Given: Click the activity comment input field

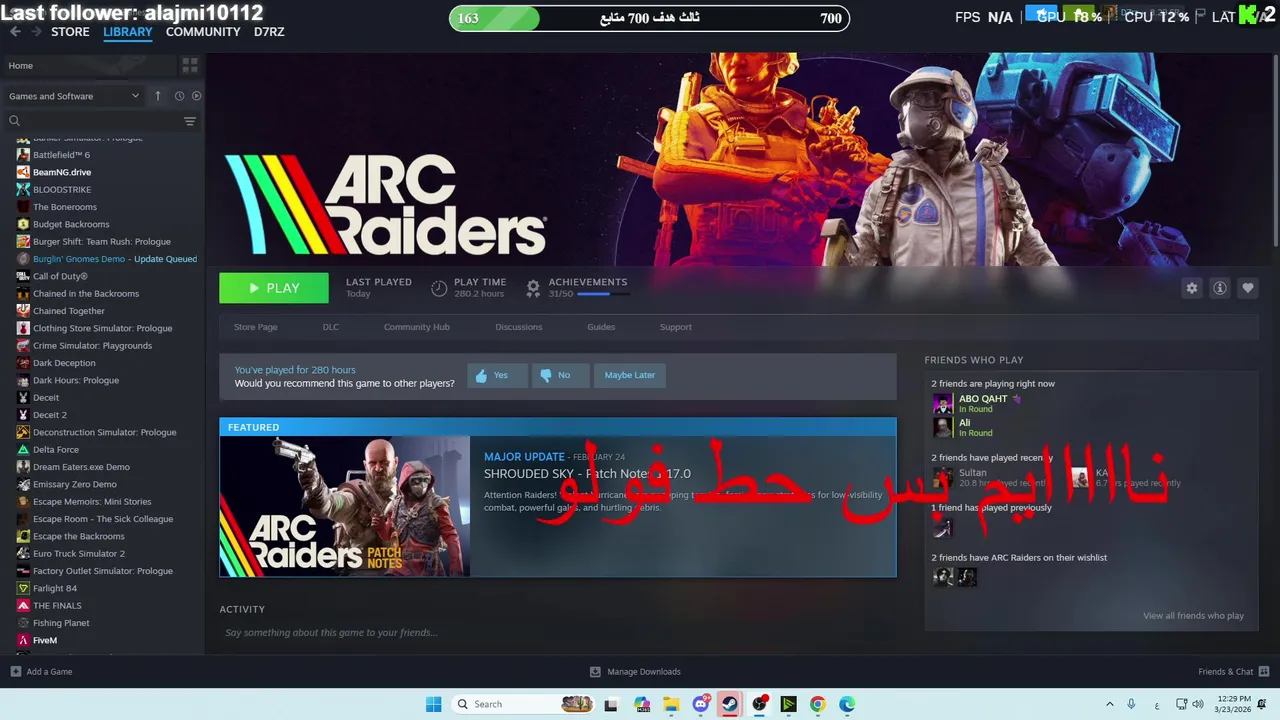Looking at the screenshot, I should pyautogui.click(x=558, y=633).
